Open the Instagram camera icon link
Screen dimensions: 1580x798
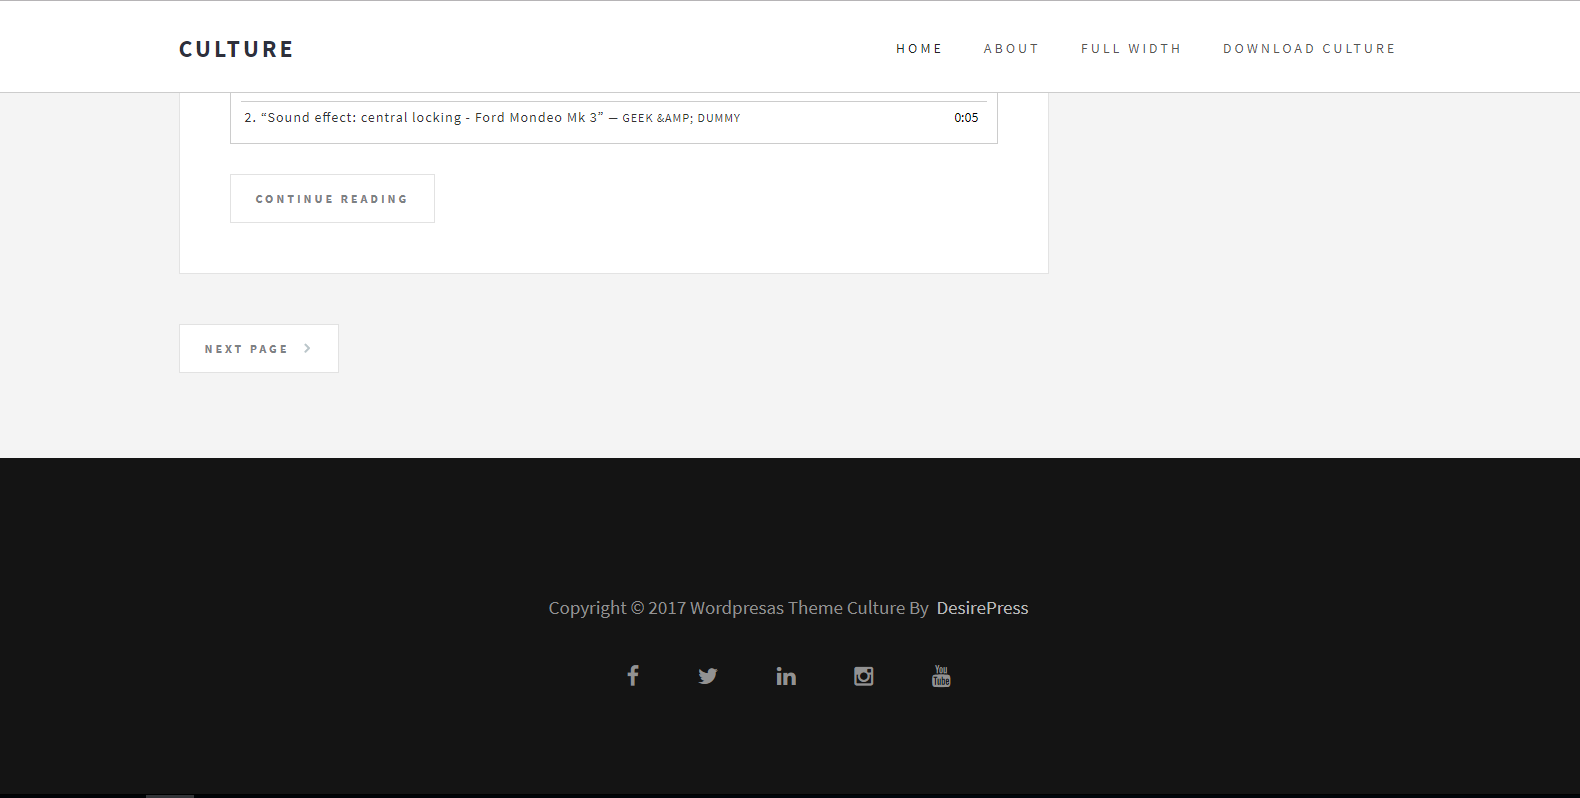[x=864, y=677]
